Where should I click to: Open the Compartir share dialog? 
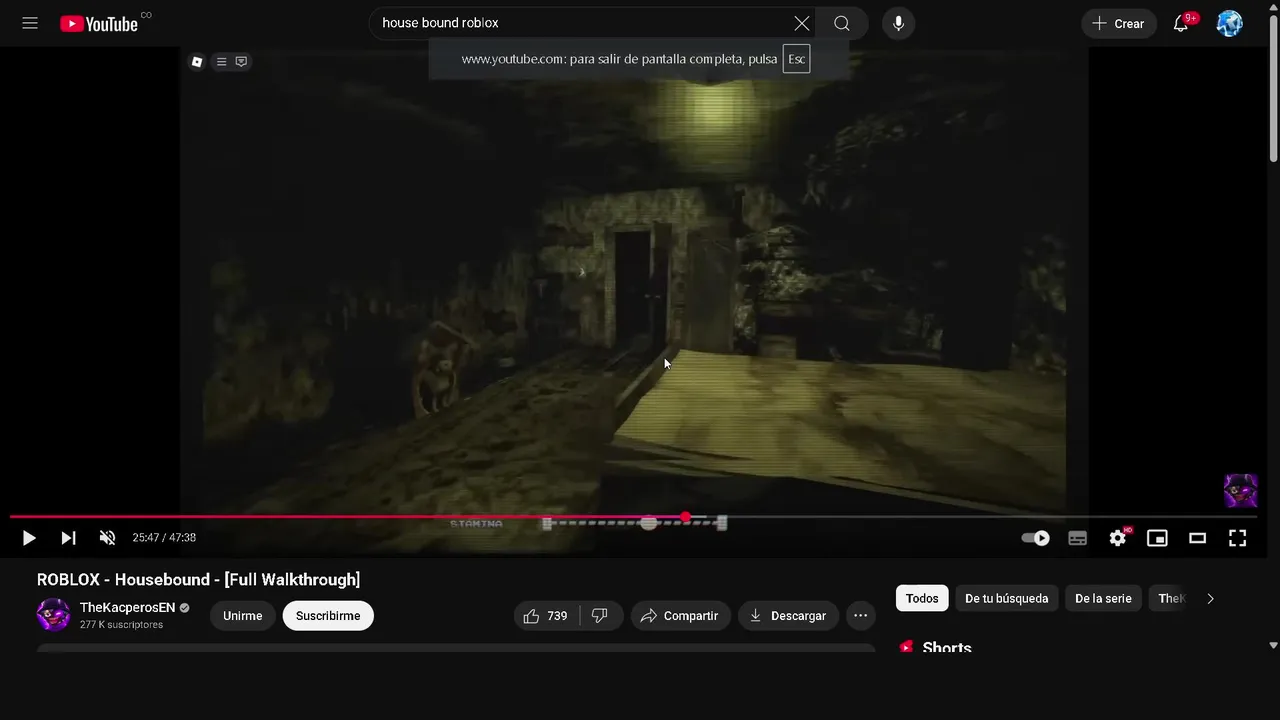coord(680,616)
